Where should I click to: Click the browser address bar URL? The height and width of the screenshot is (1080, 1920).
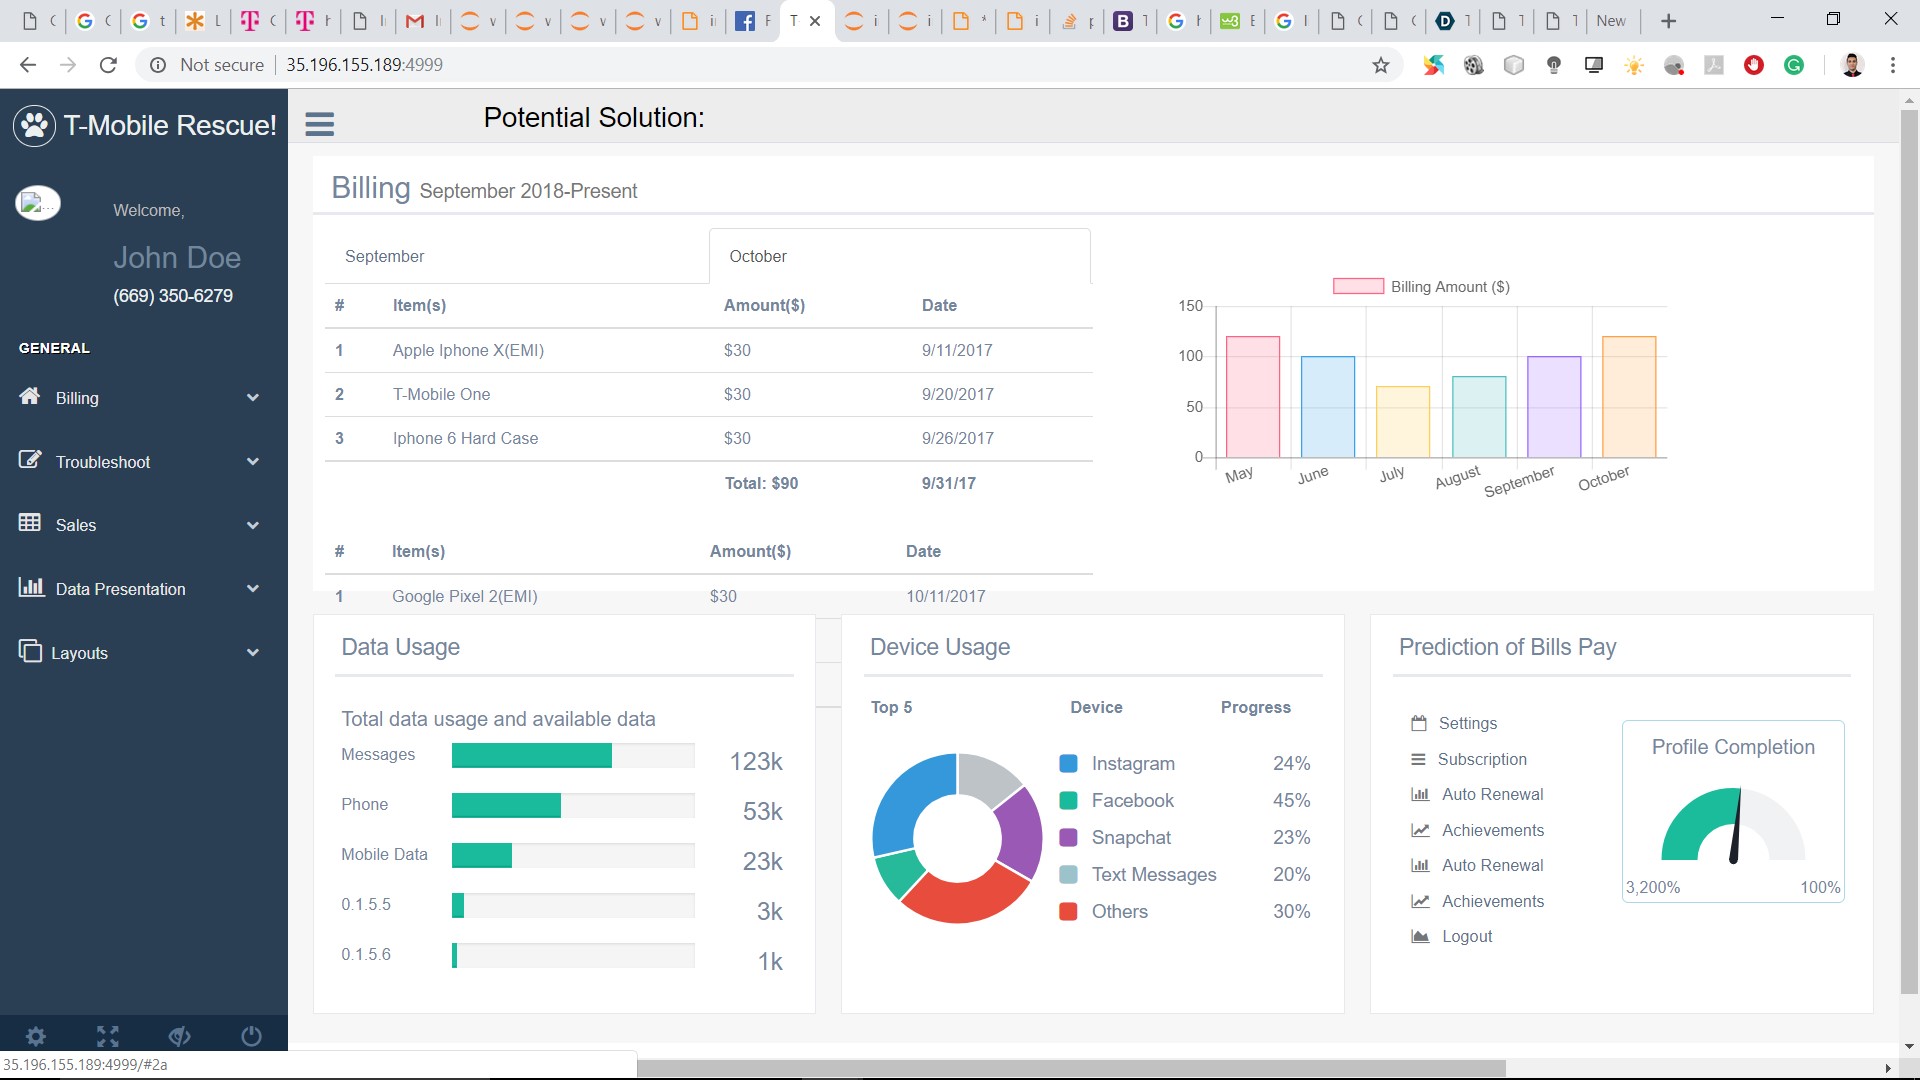[x=364, y=65]
